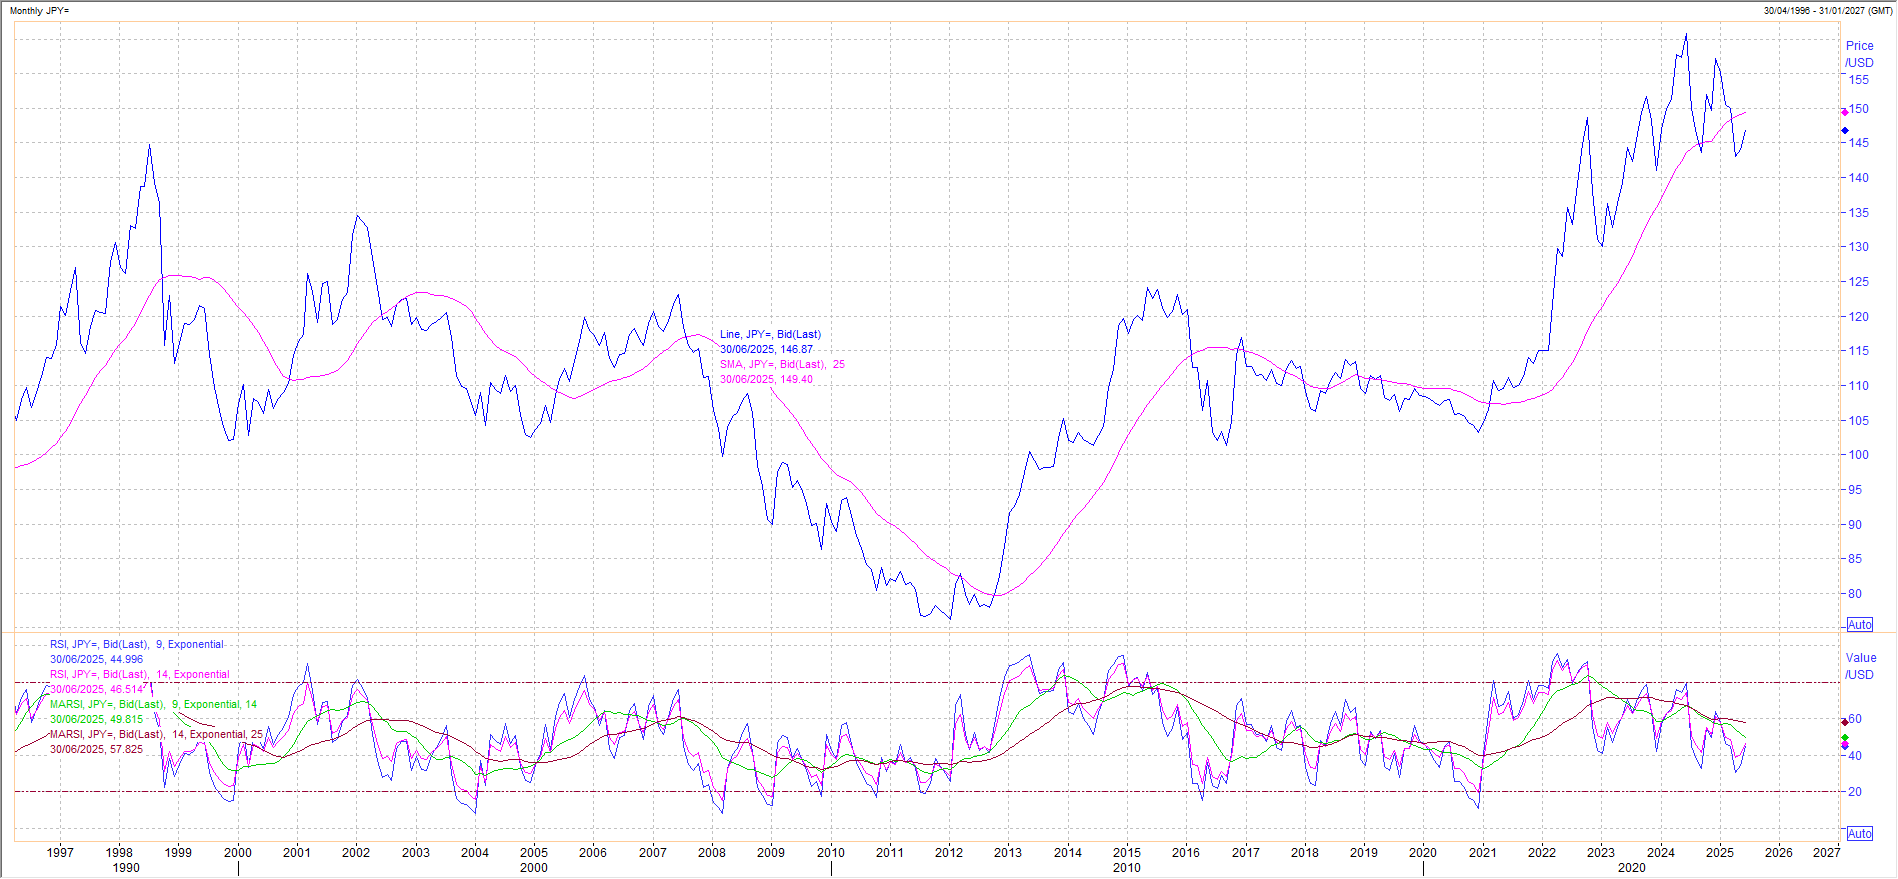Screen dimensions: 1898x879
Task: Select the legend 'MARSI, JPY=, Bid(Last), 9, Exponential, 14'
Action: click(153, 705)
